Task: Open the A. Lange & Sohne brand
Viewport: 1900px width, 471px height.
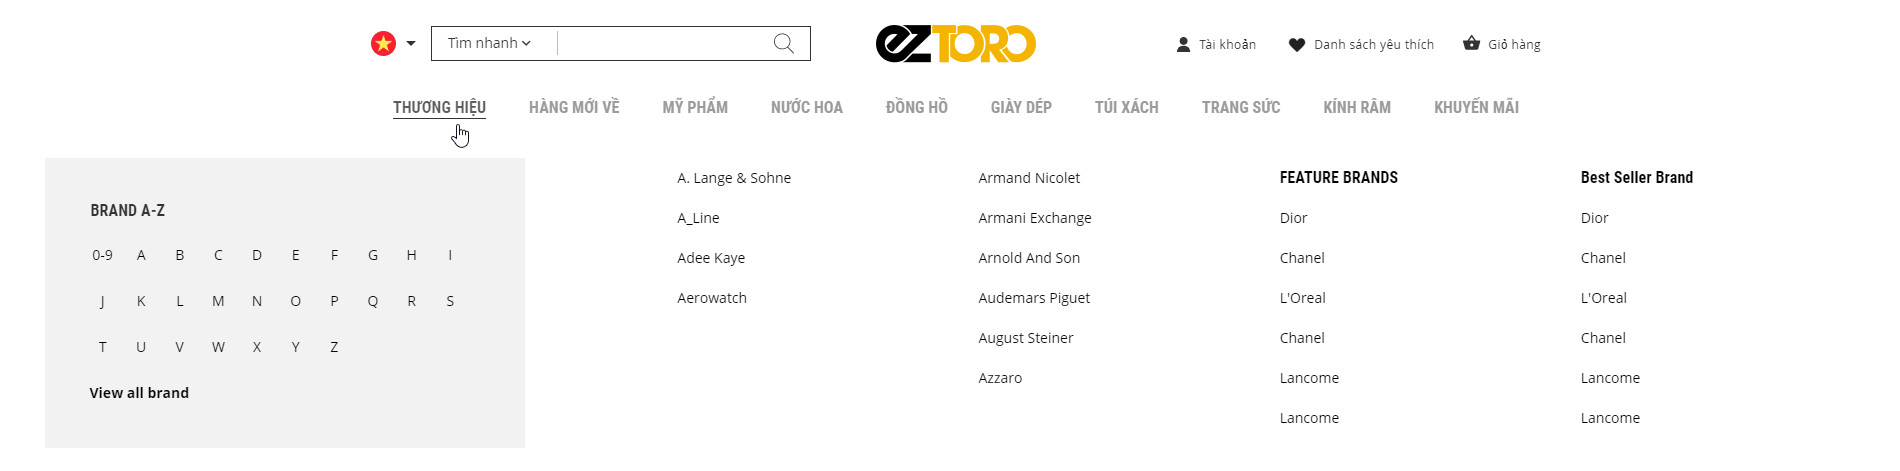Action: 734,178
